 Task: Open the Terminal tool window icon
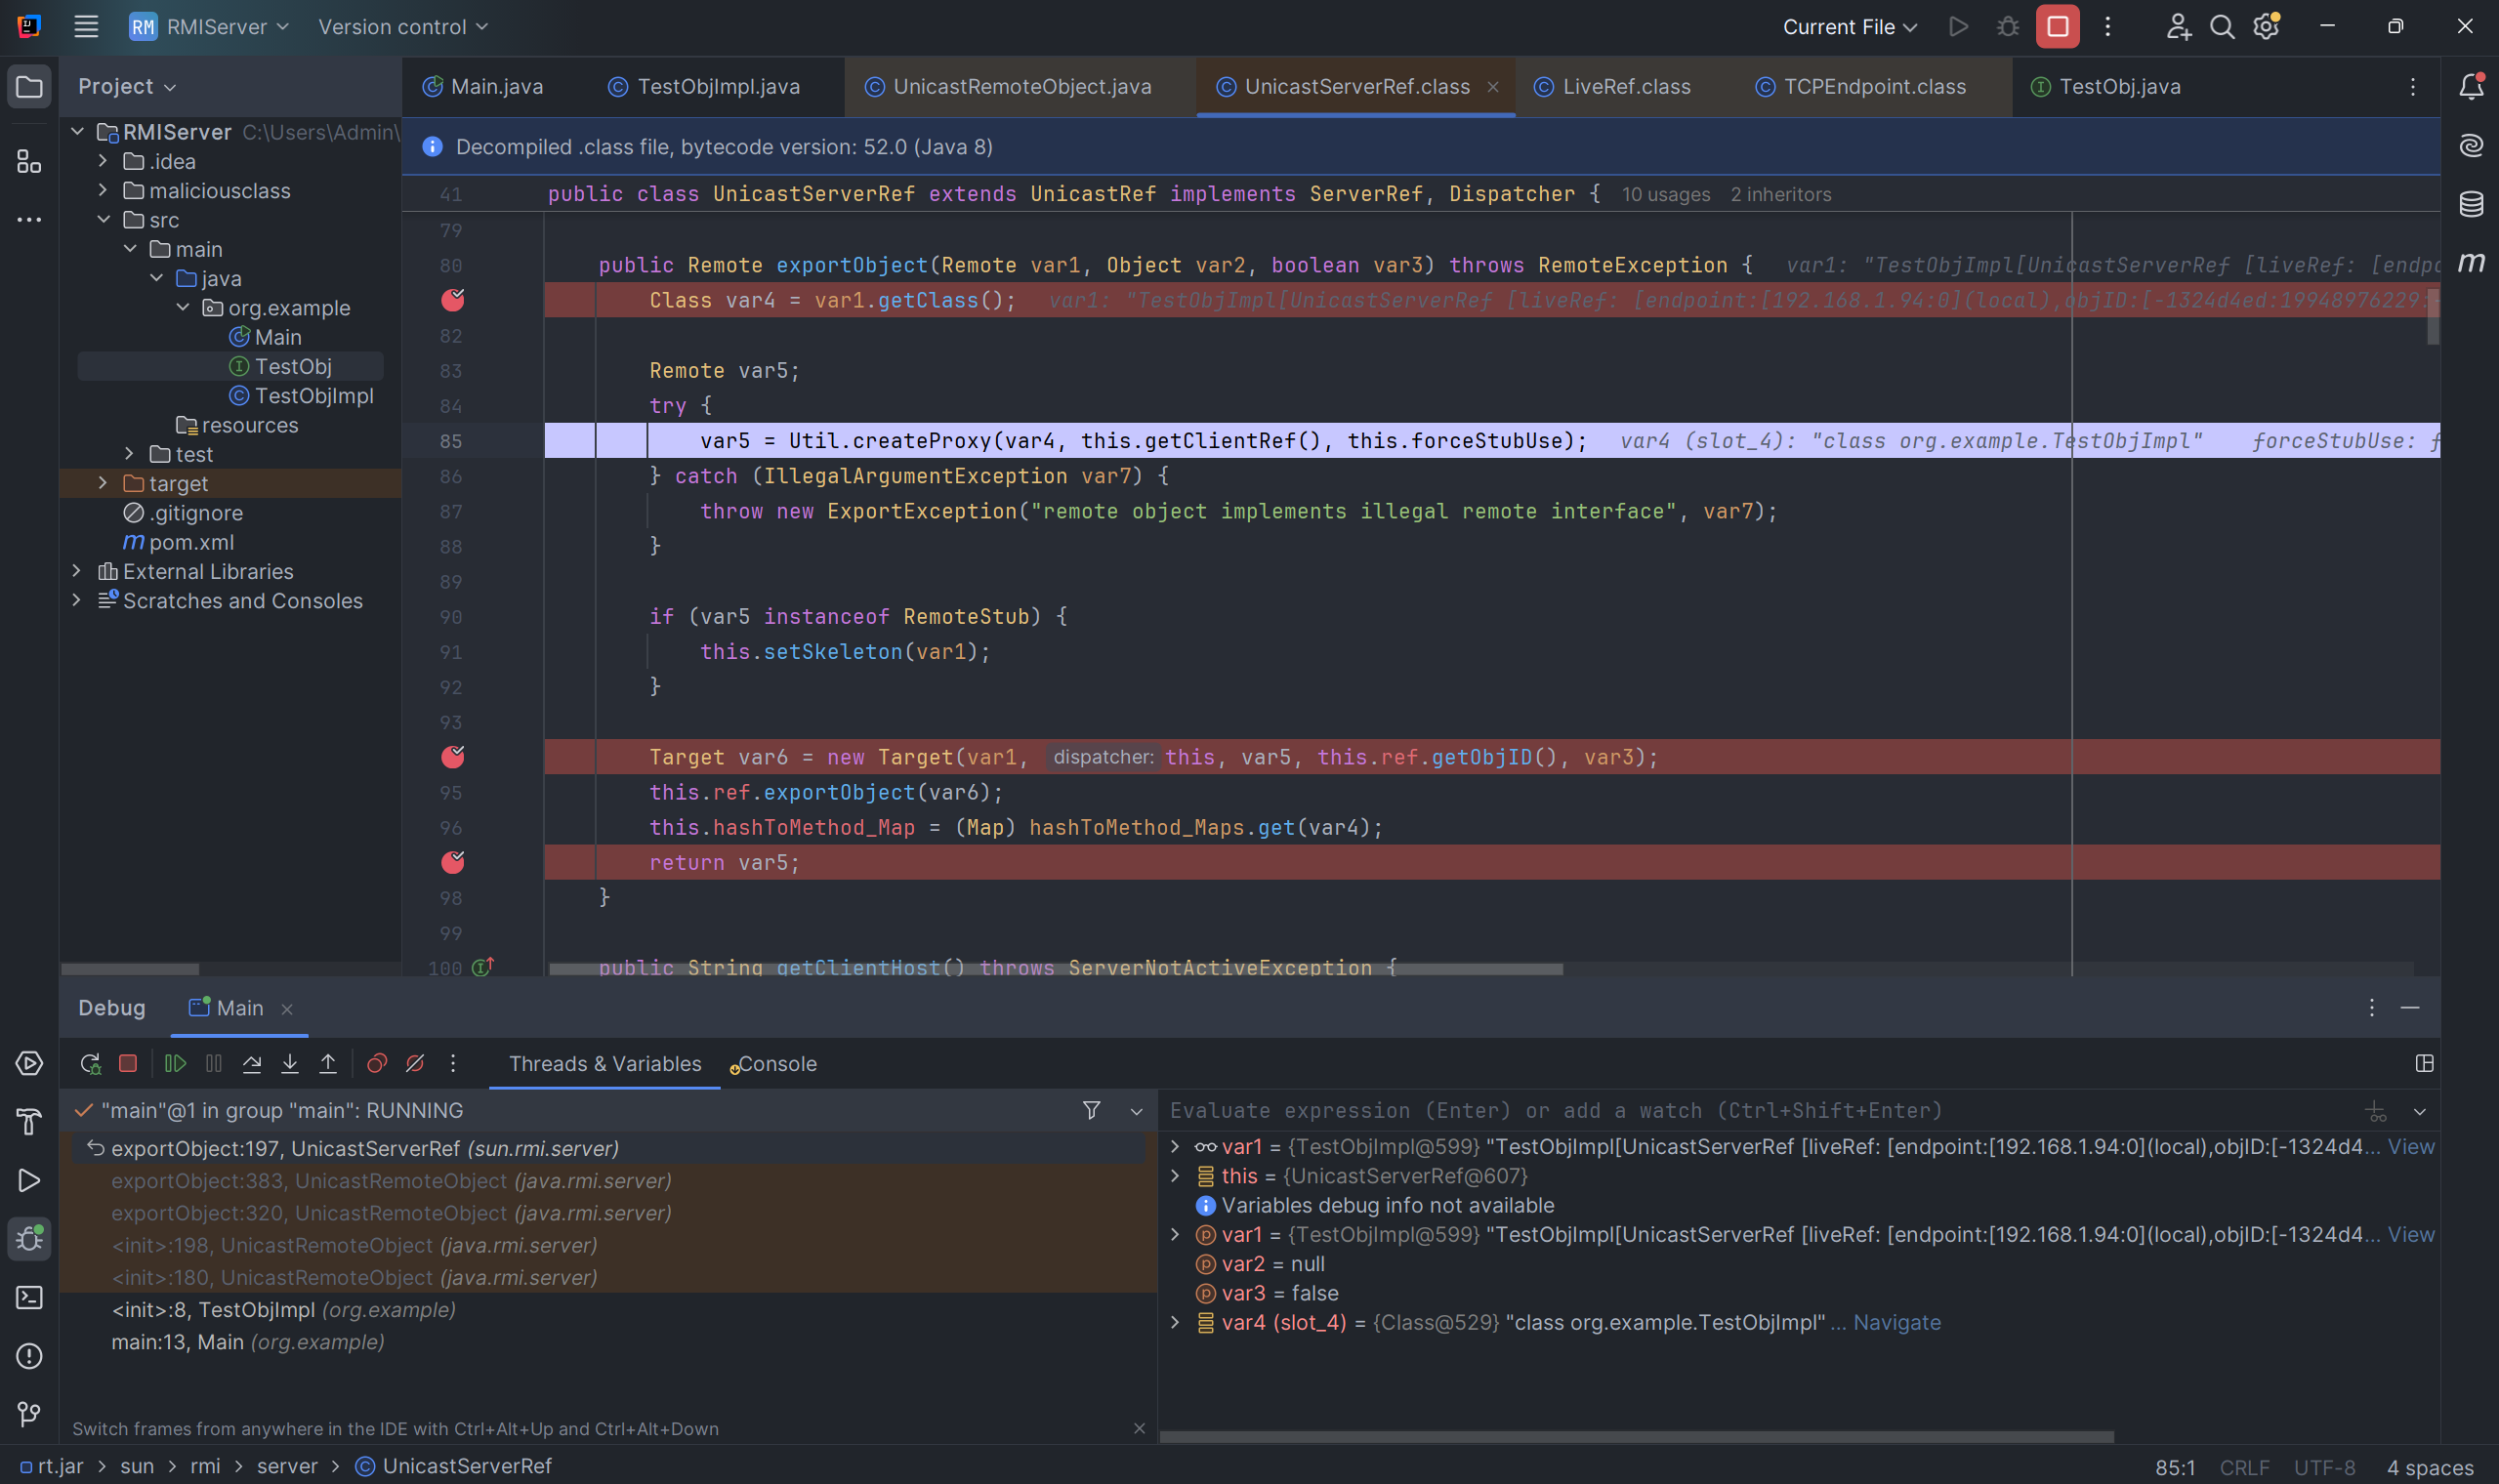pyautogui.click(x=29, y=1297)
